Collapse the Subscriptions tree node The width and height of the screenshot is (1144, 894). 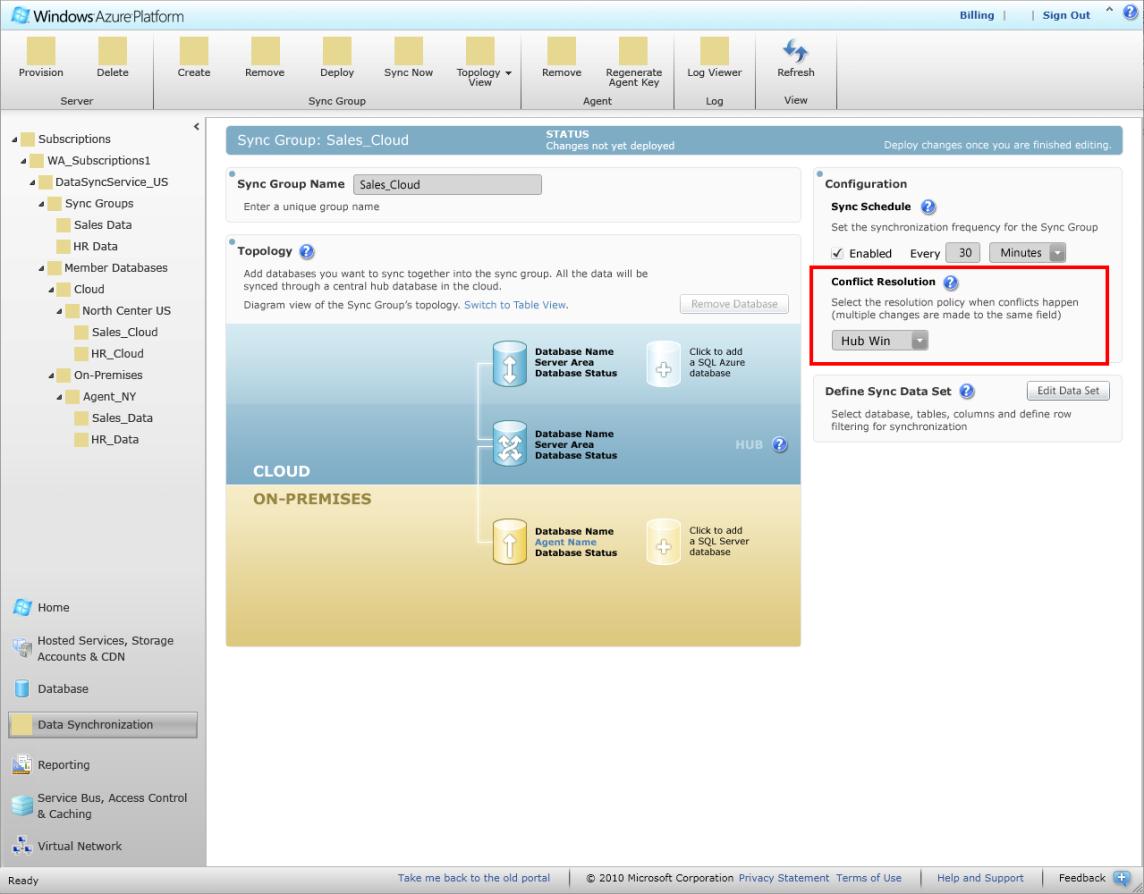[15, 139]
